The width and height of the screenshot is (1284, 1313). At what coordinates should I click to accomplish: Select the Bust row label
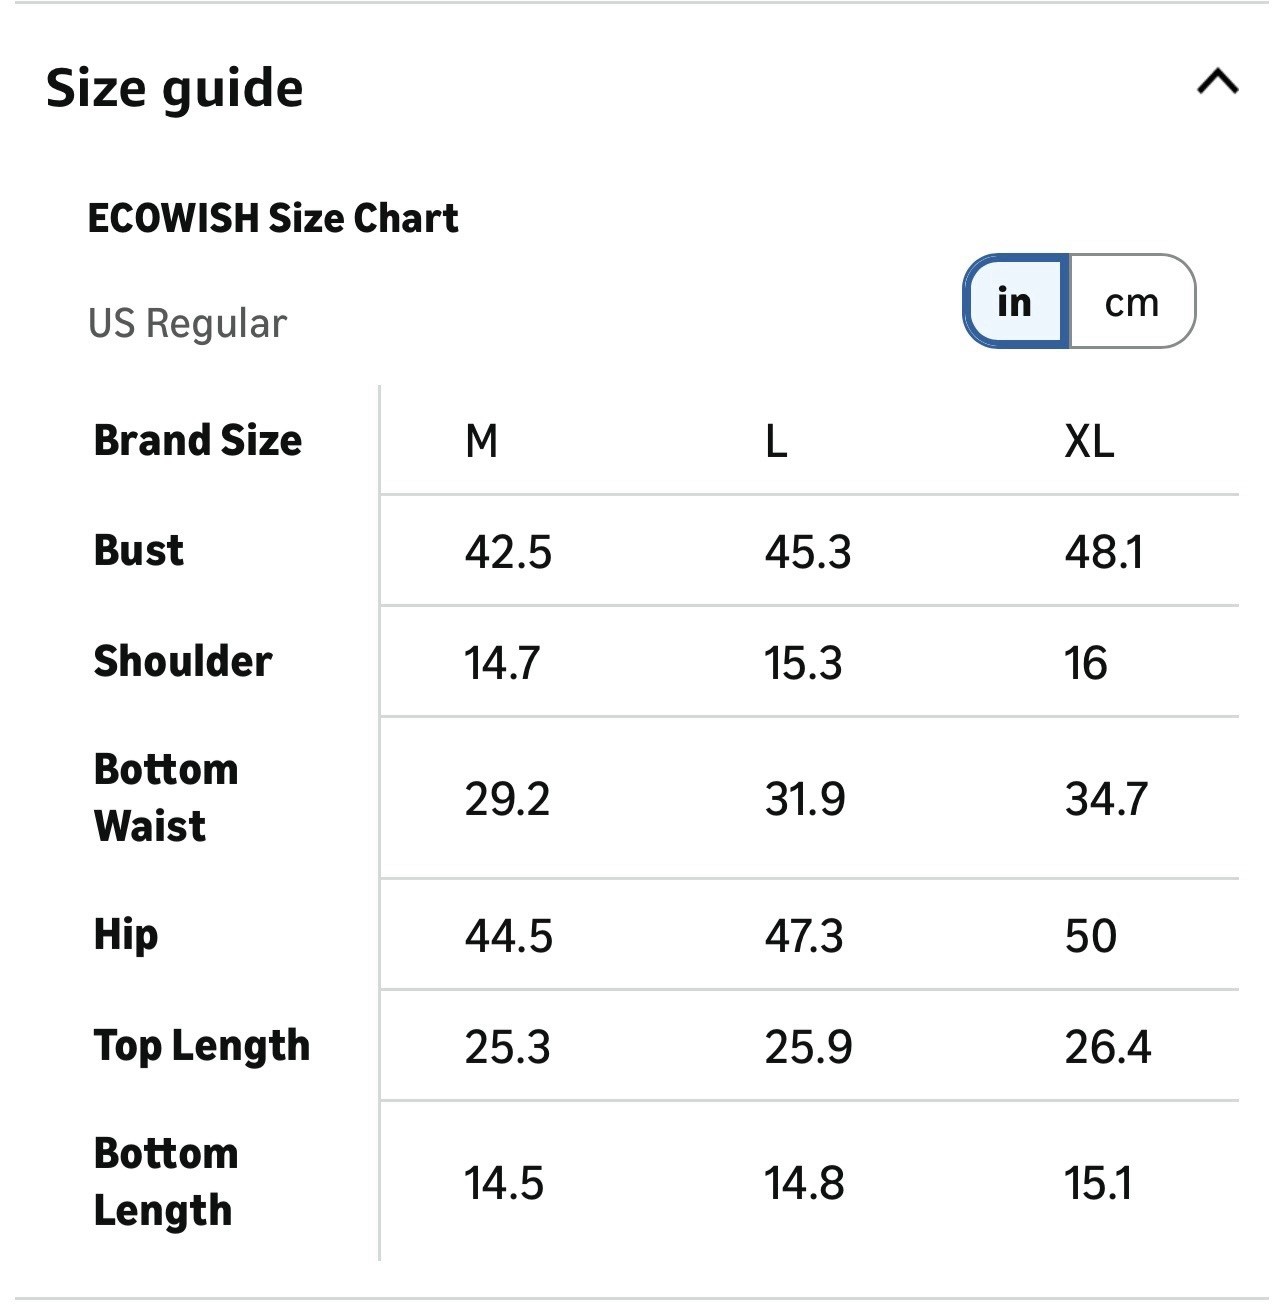(x=139, y=551)
